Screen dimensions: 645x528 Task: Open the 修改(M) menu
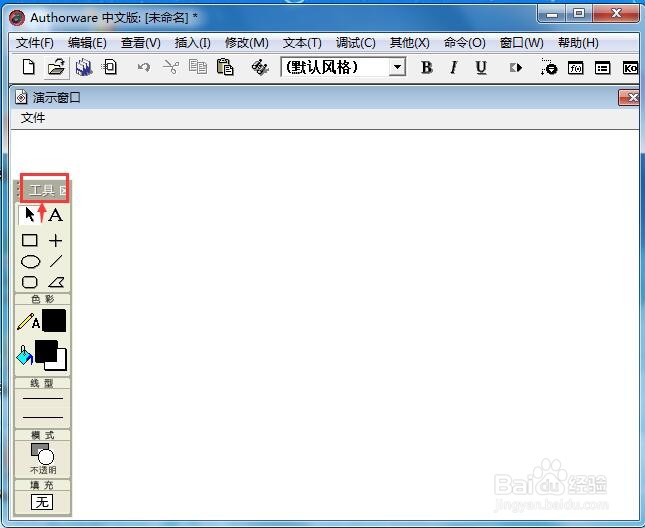(246, 43)
